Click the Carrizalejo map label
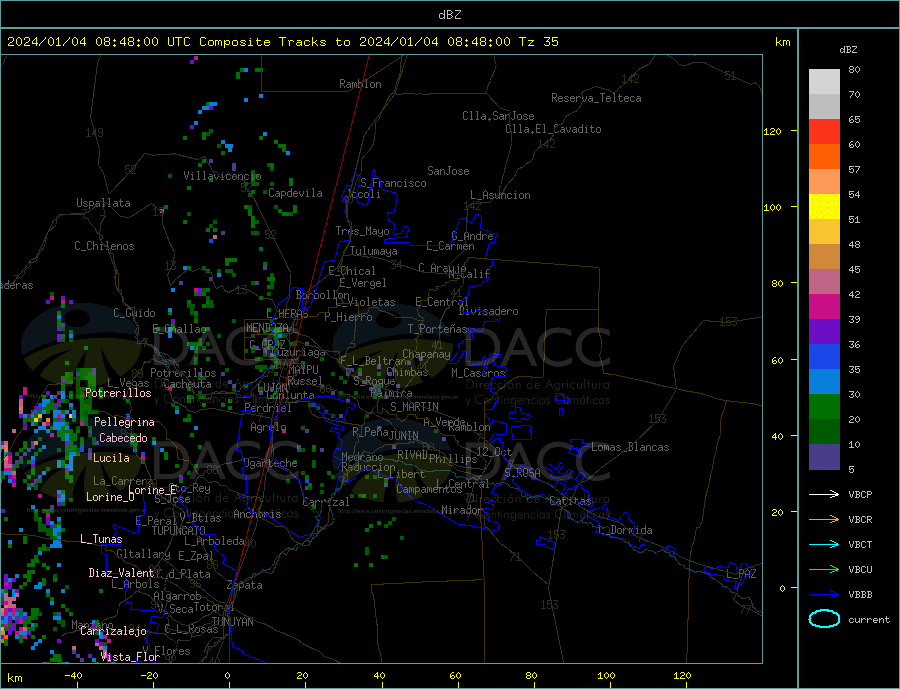 click(x=113, y=632)
